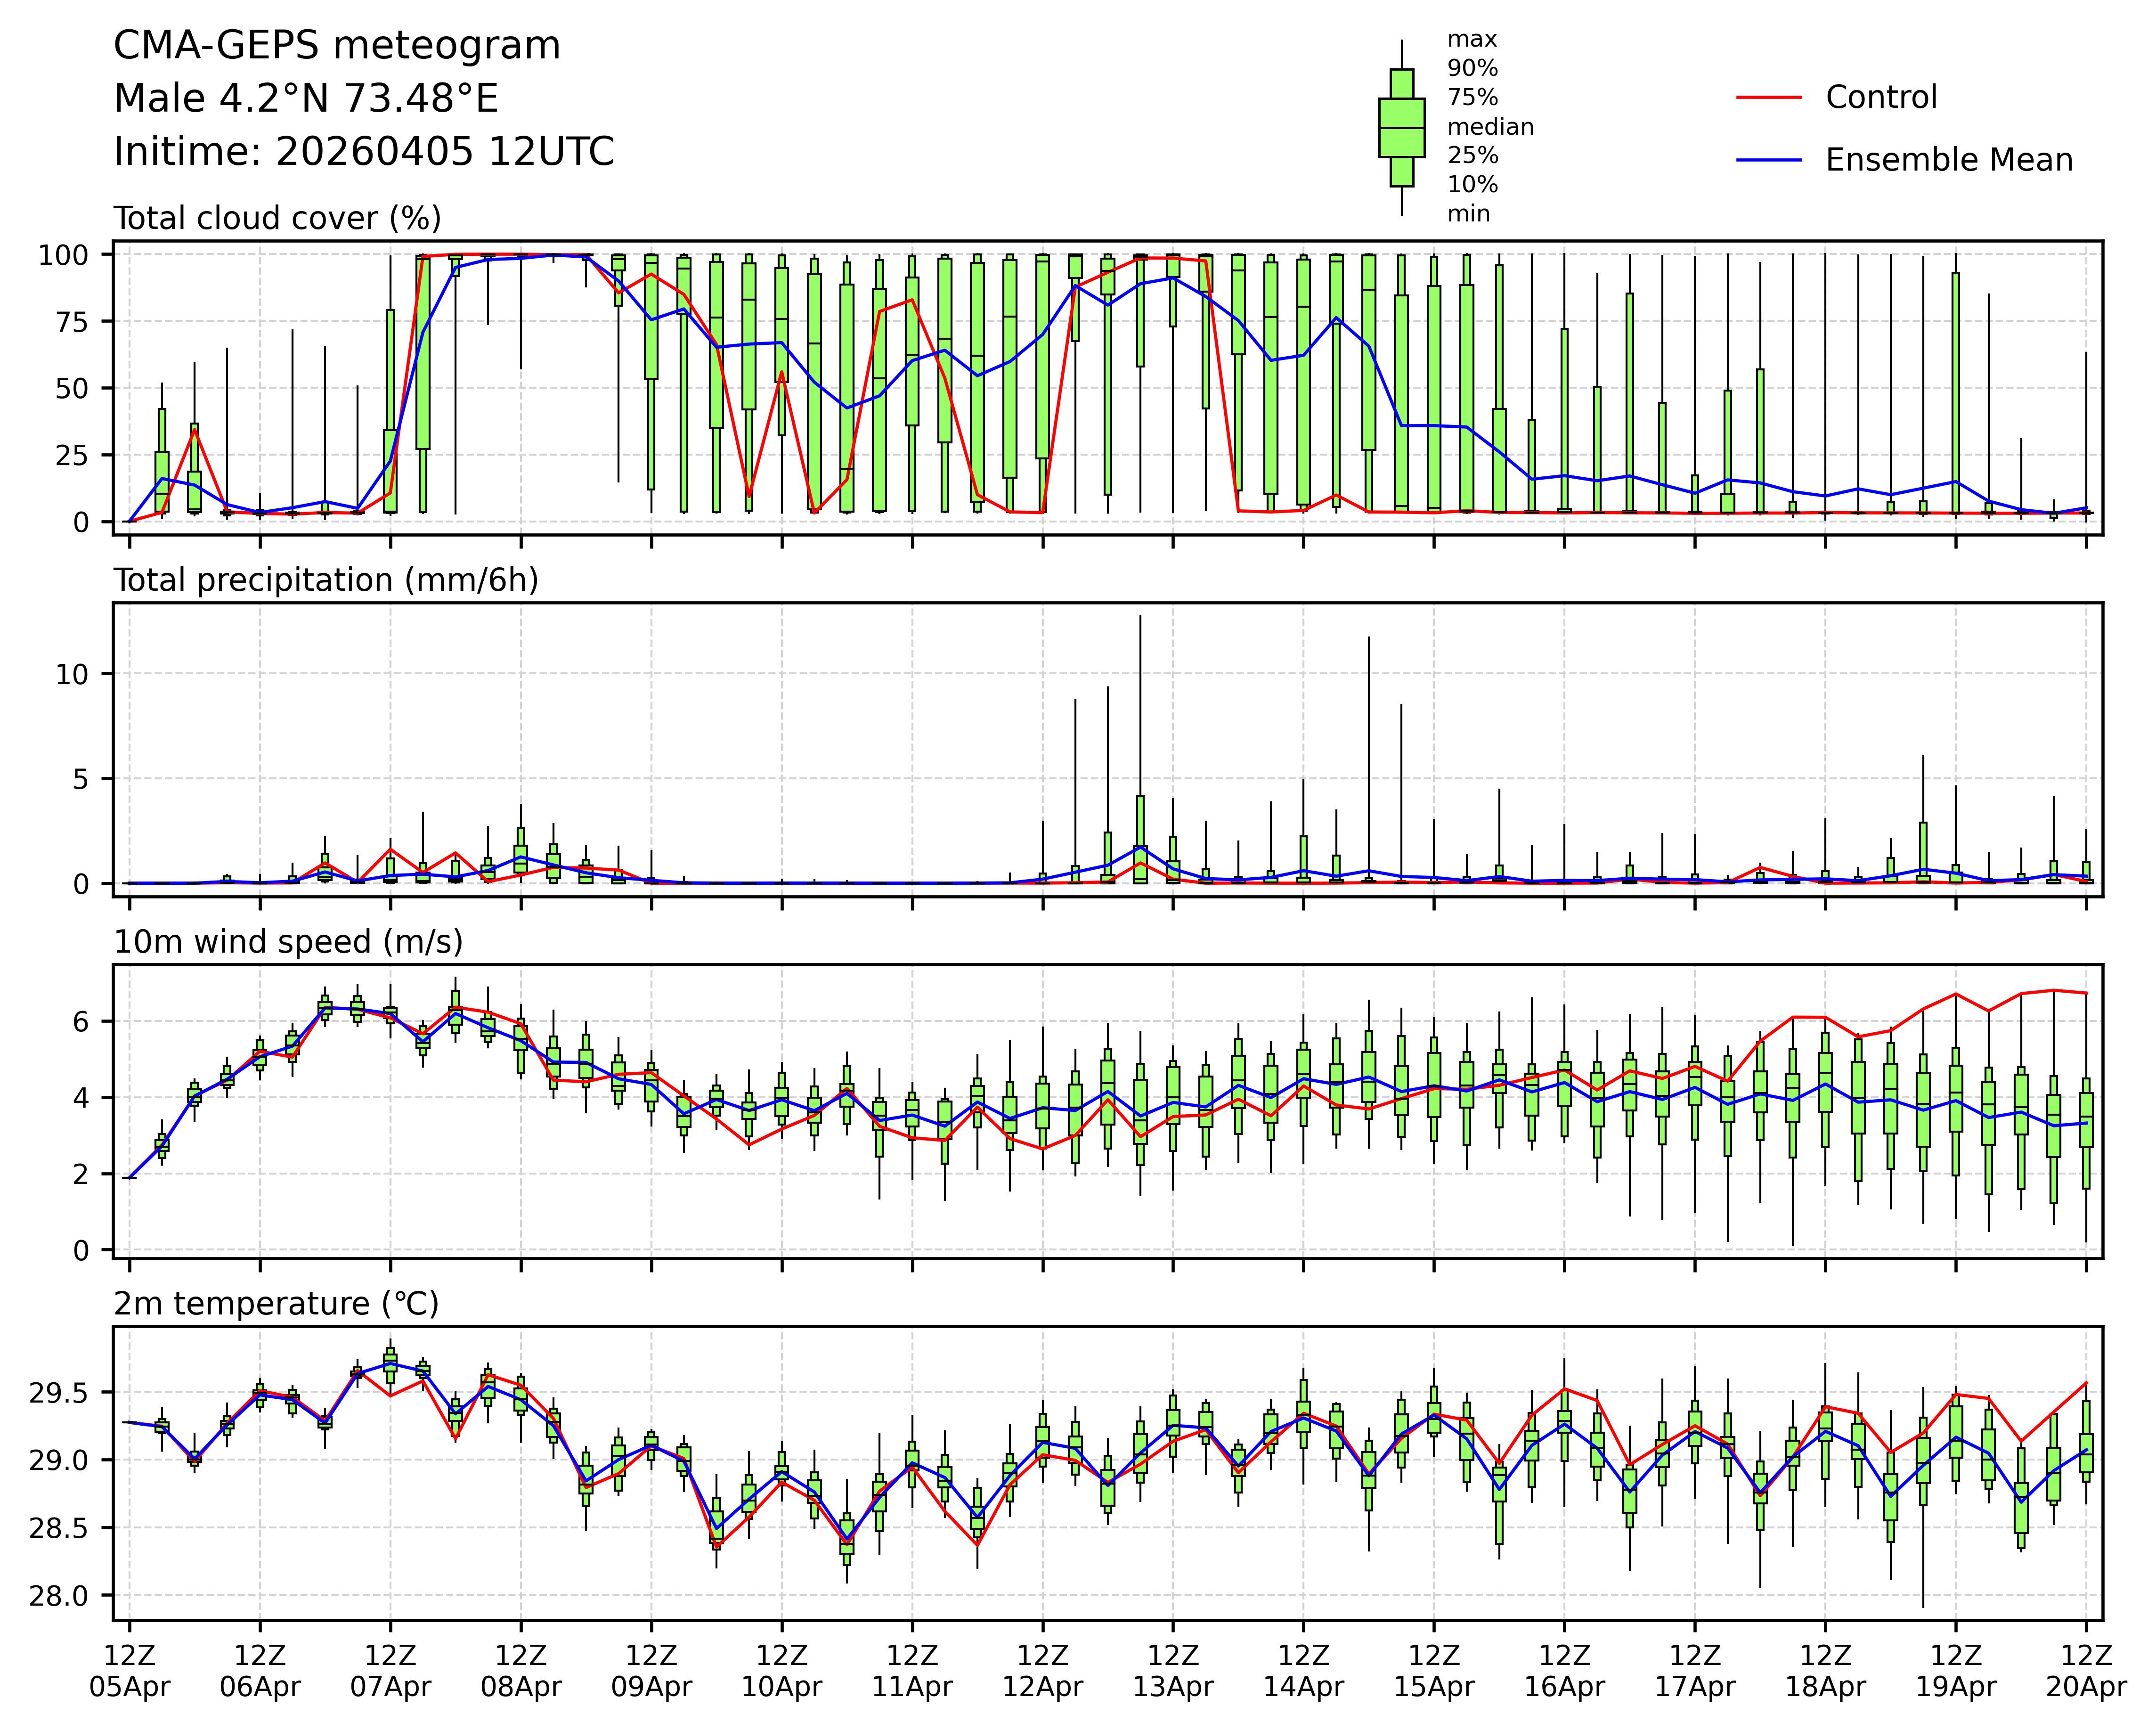The height and width of the screenshot is (1730, 2156).
Task: Click the box-plot legend glyph
Action: [1401, 128]
